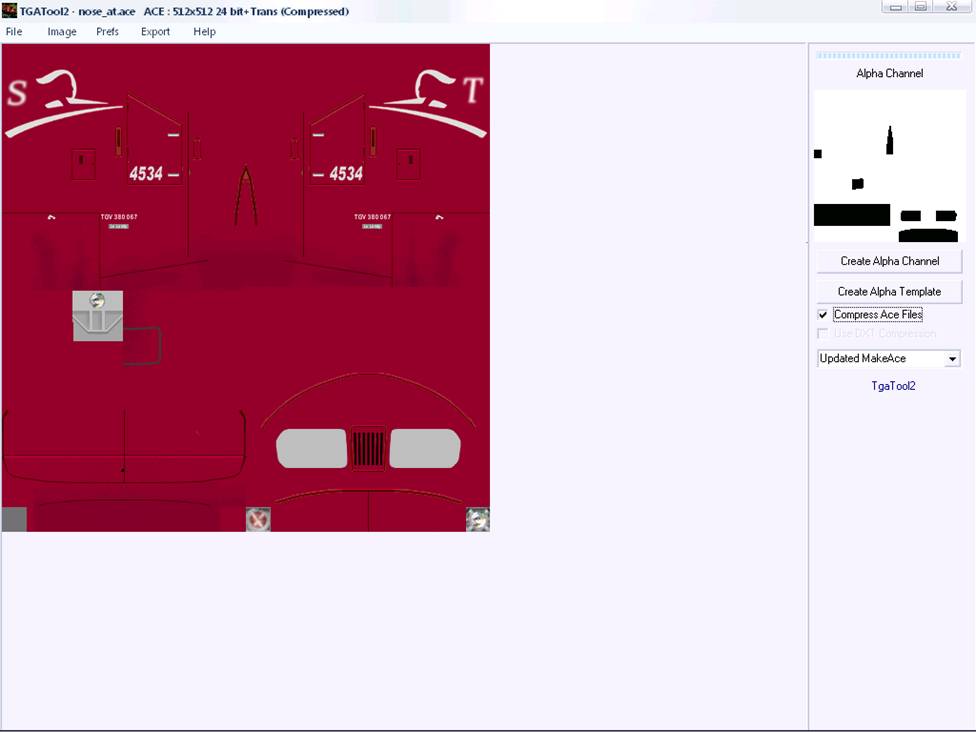This screenshot has width=976, height=732.
Task: Click the TgaTool2 link
Action: point(893,386)
